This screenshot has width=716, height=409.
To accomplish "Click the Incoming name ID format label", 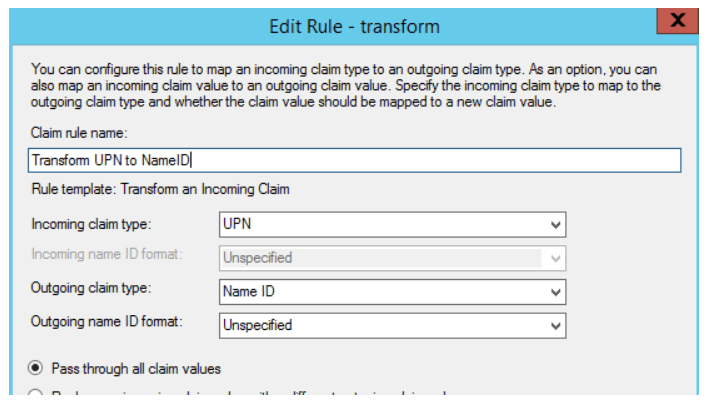I will click(107, 255).
